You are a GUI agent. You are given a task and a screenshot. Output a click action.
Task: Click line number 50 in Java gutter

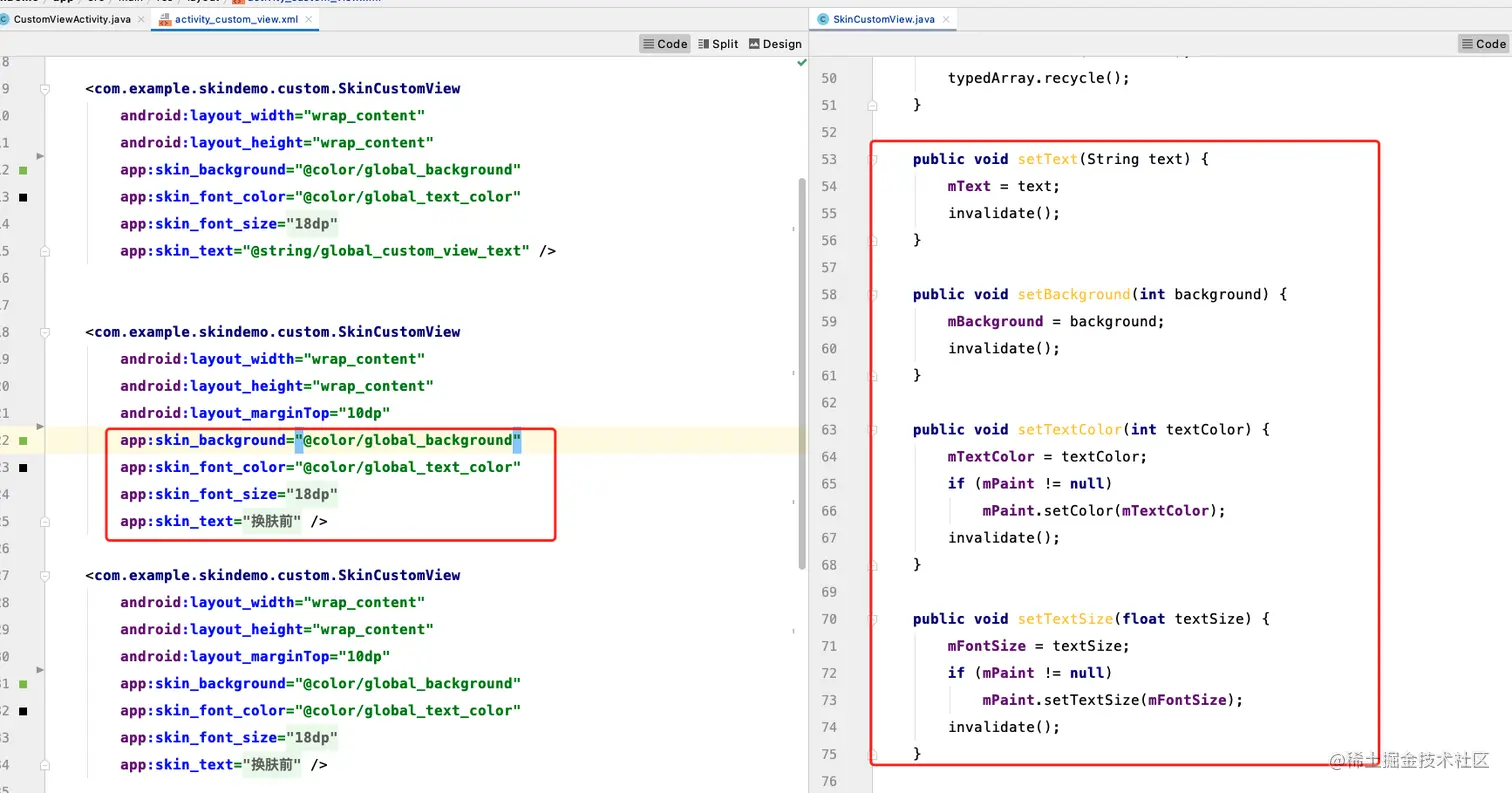point(829,78)
